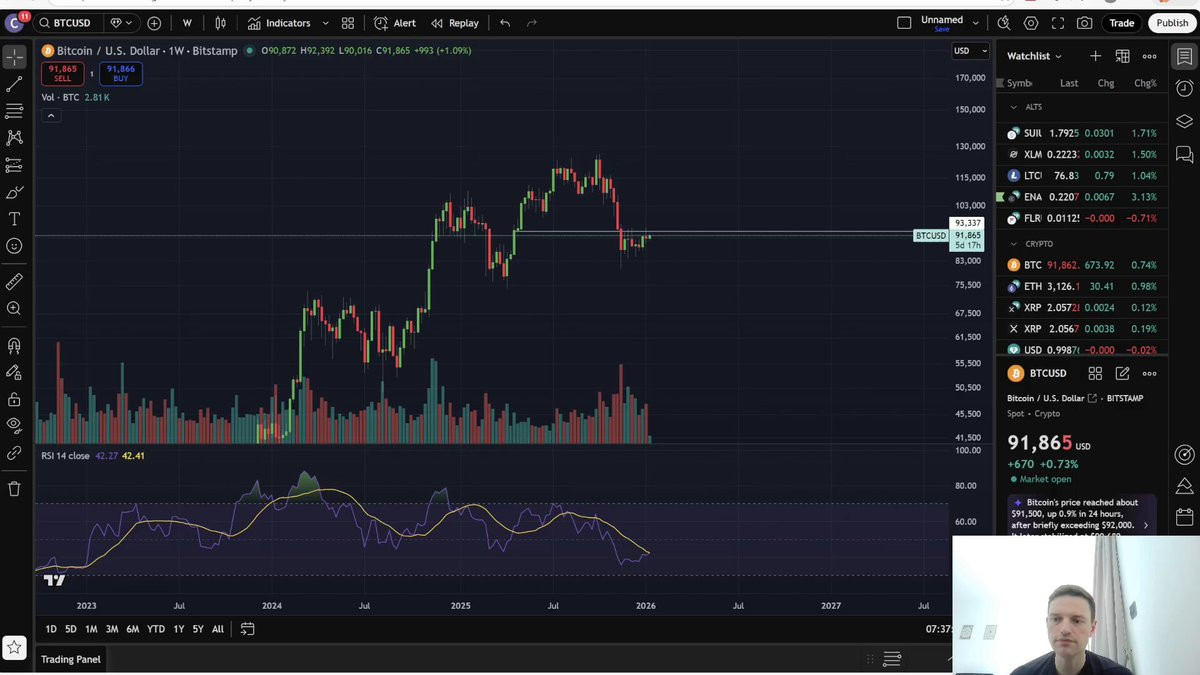Viewport: 1200px width, 675px height.
Task: Select the All time range
Action: 218,629
